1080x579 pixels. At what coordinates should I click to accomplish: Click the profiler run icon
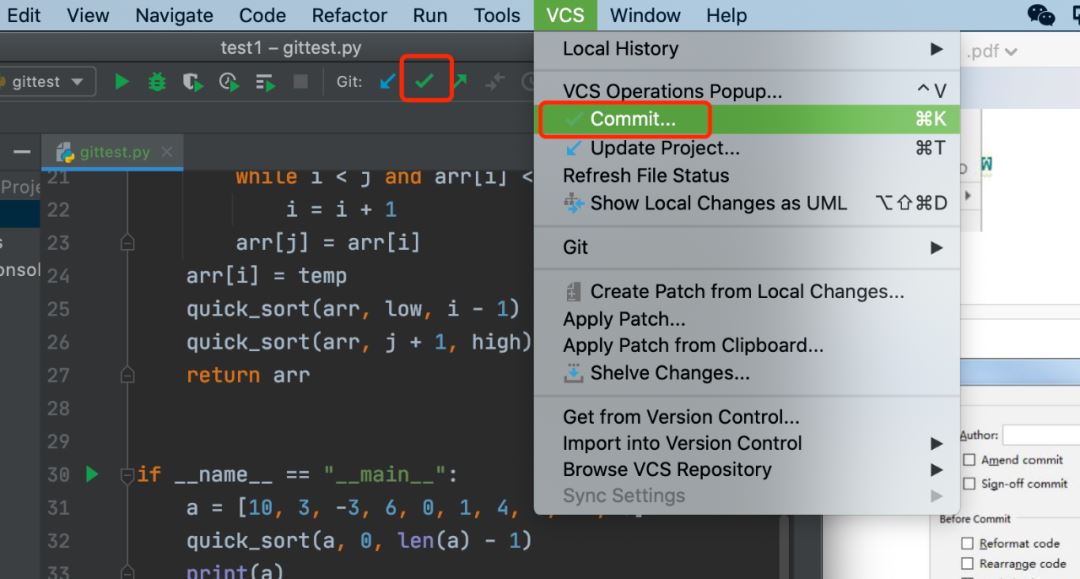coord(229,82)
